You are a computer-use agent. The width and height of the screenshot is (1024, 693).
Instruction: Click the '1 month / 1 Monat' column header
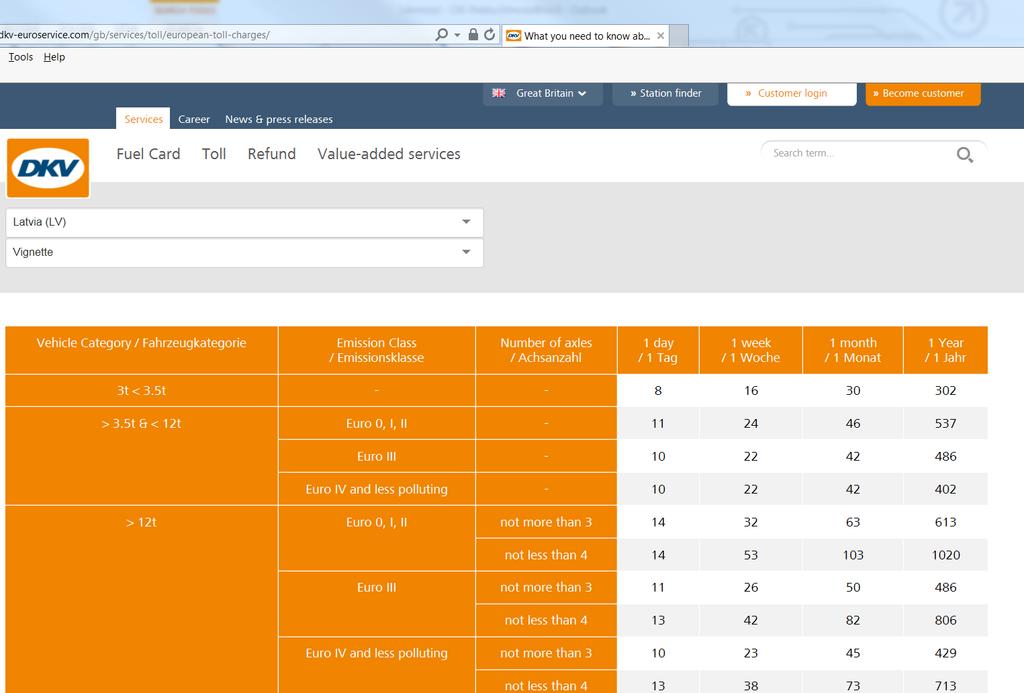[853, 350]
